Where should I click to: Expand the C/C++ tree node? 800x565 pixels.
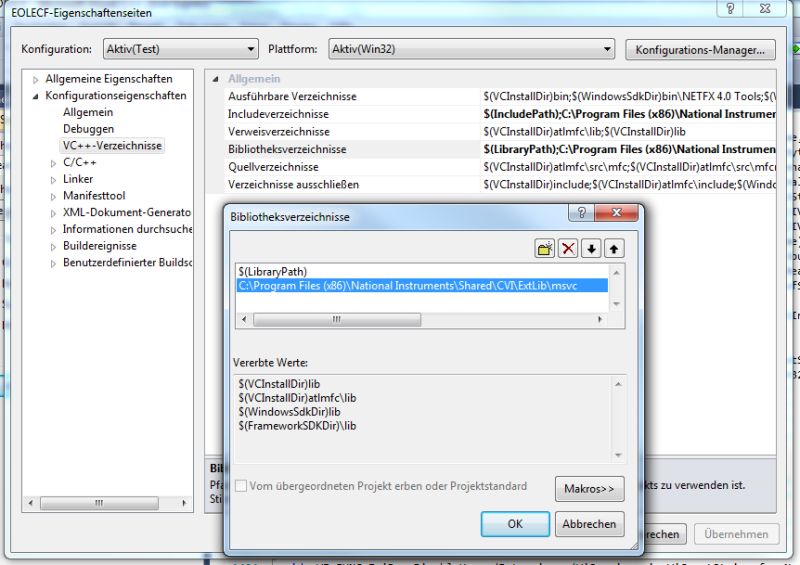(53, 163)
